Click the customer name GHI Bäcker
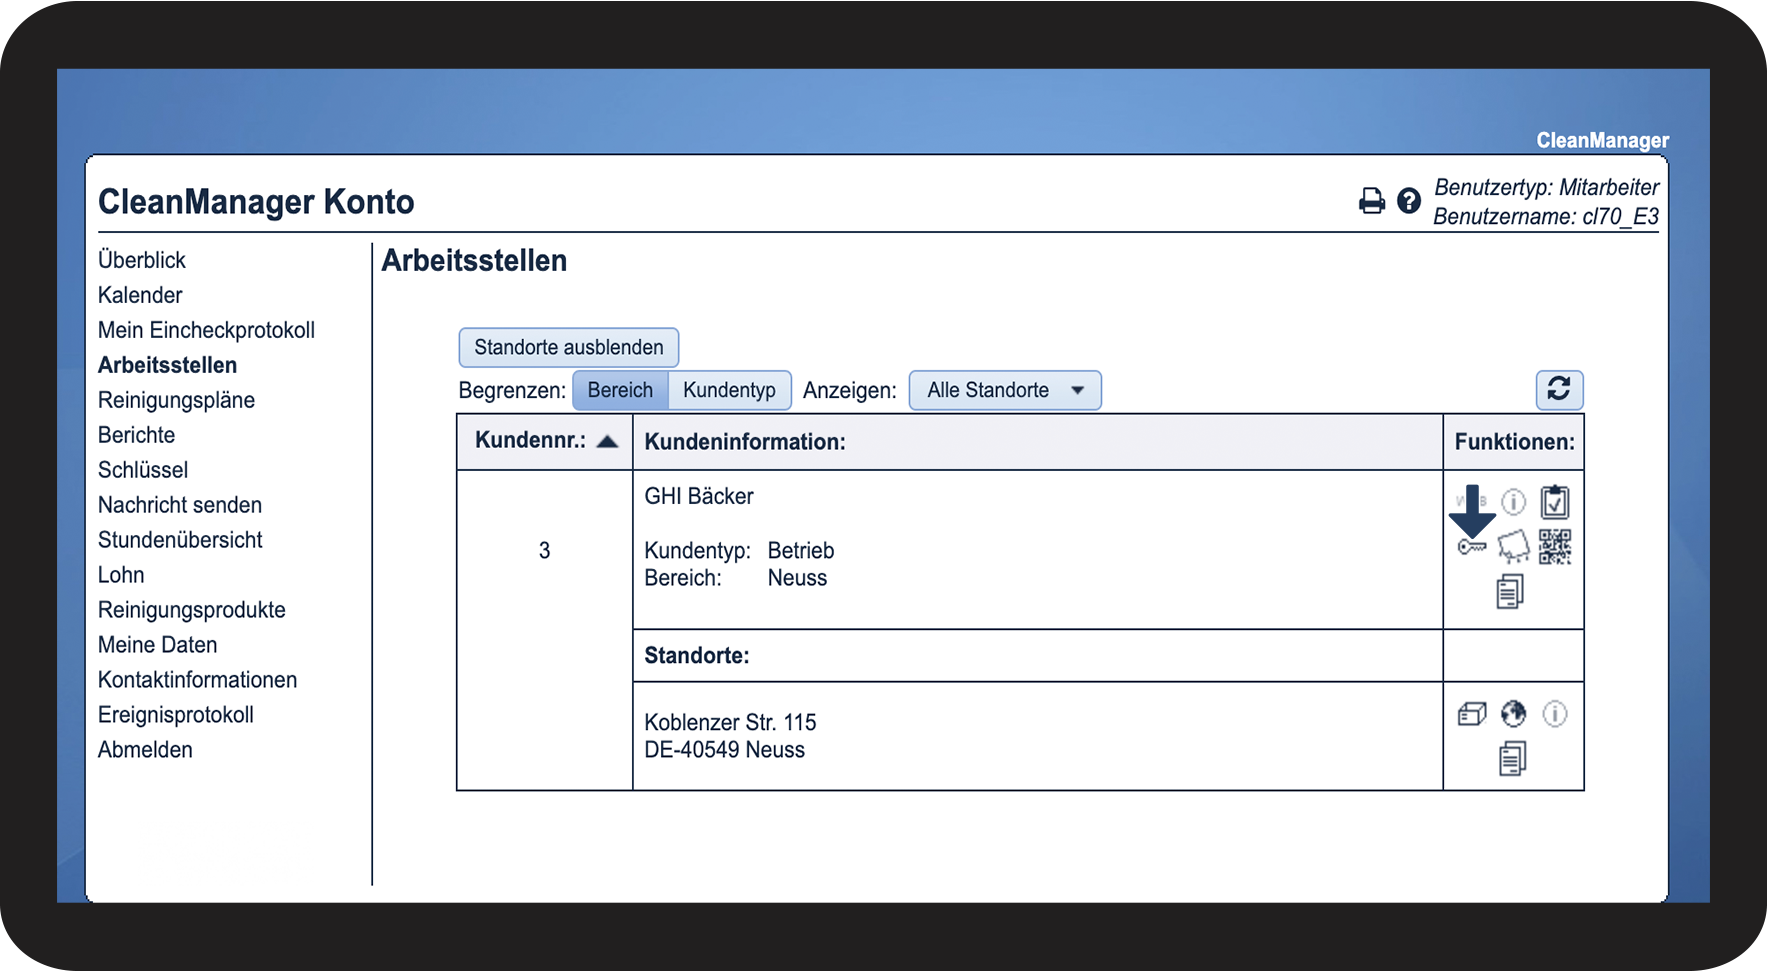The width and height of the screenshot is (1767, 971). pyautogui.click(x=699, y=496)
